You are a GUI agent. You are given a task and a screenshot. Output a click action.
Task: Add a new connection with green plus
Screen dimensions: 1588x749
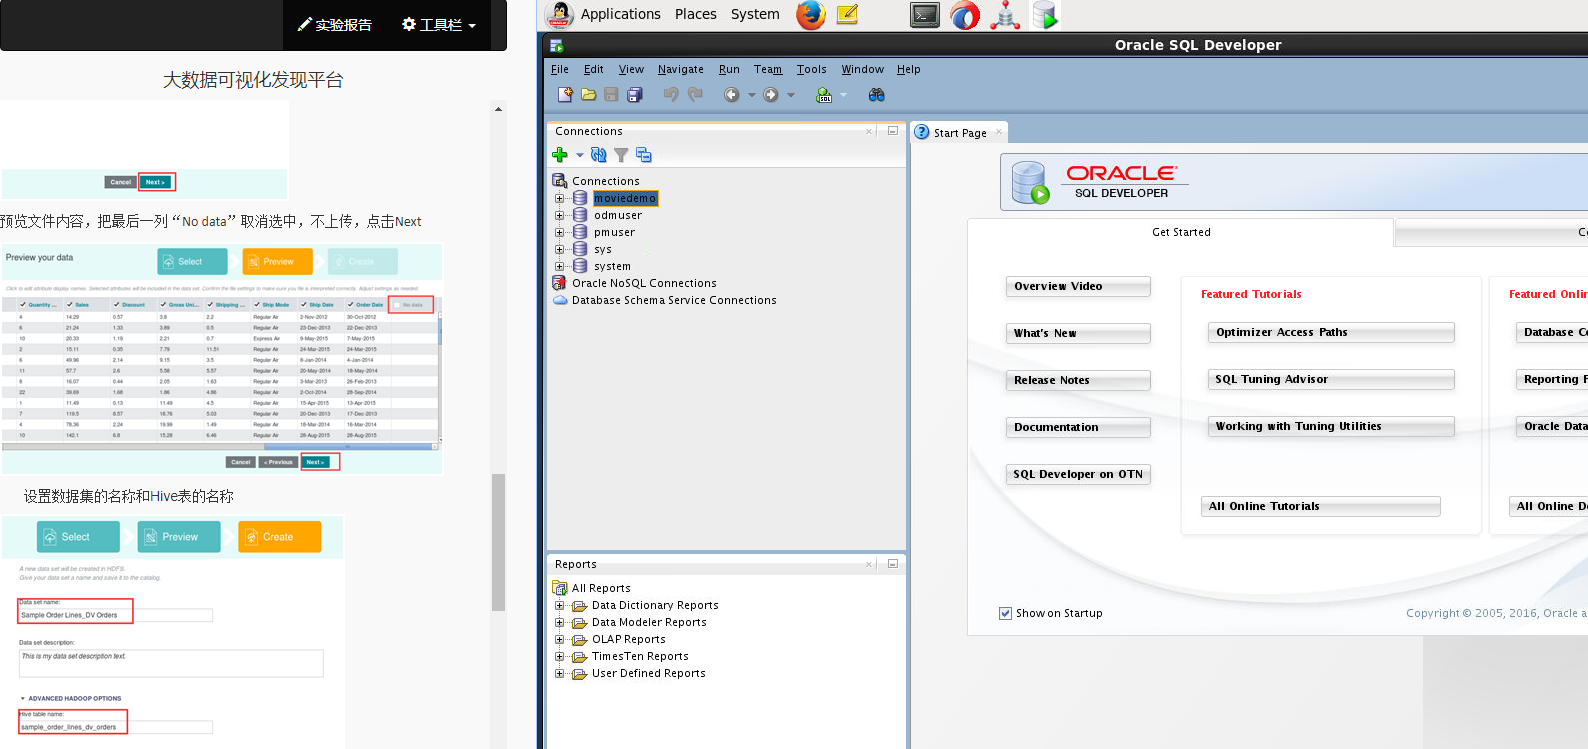pos(560,155)
